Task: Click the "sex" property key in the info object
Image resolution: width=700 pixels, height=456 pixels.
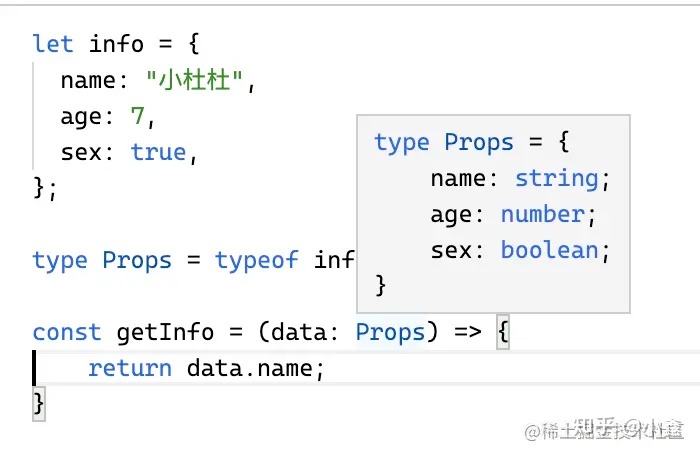Action: pyautogui.click(x=81, y=153)
